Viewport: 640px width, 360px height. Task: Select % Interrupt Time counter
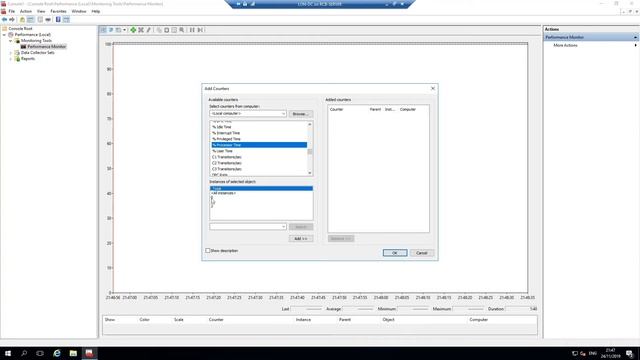[226, 133]
